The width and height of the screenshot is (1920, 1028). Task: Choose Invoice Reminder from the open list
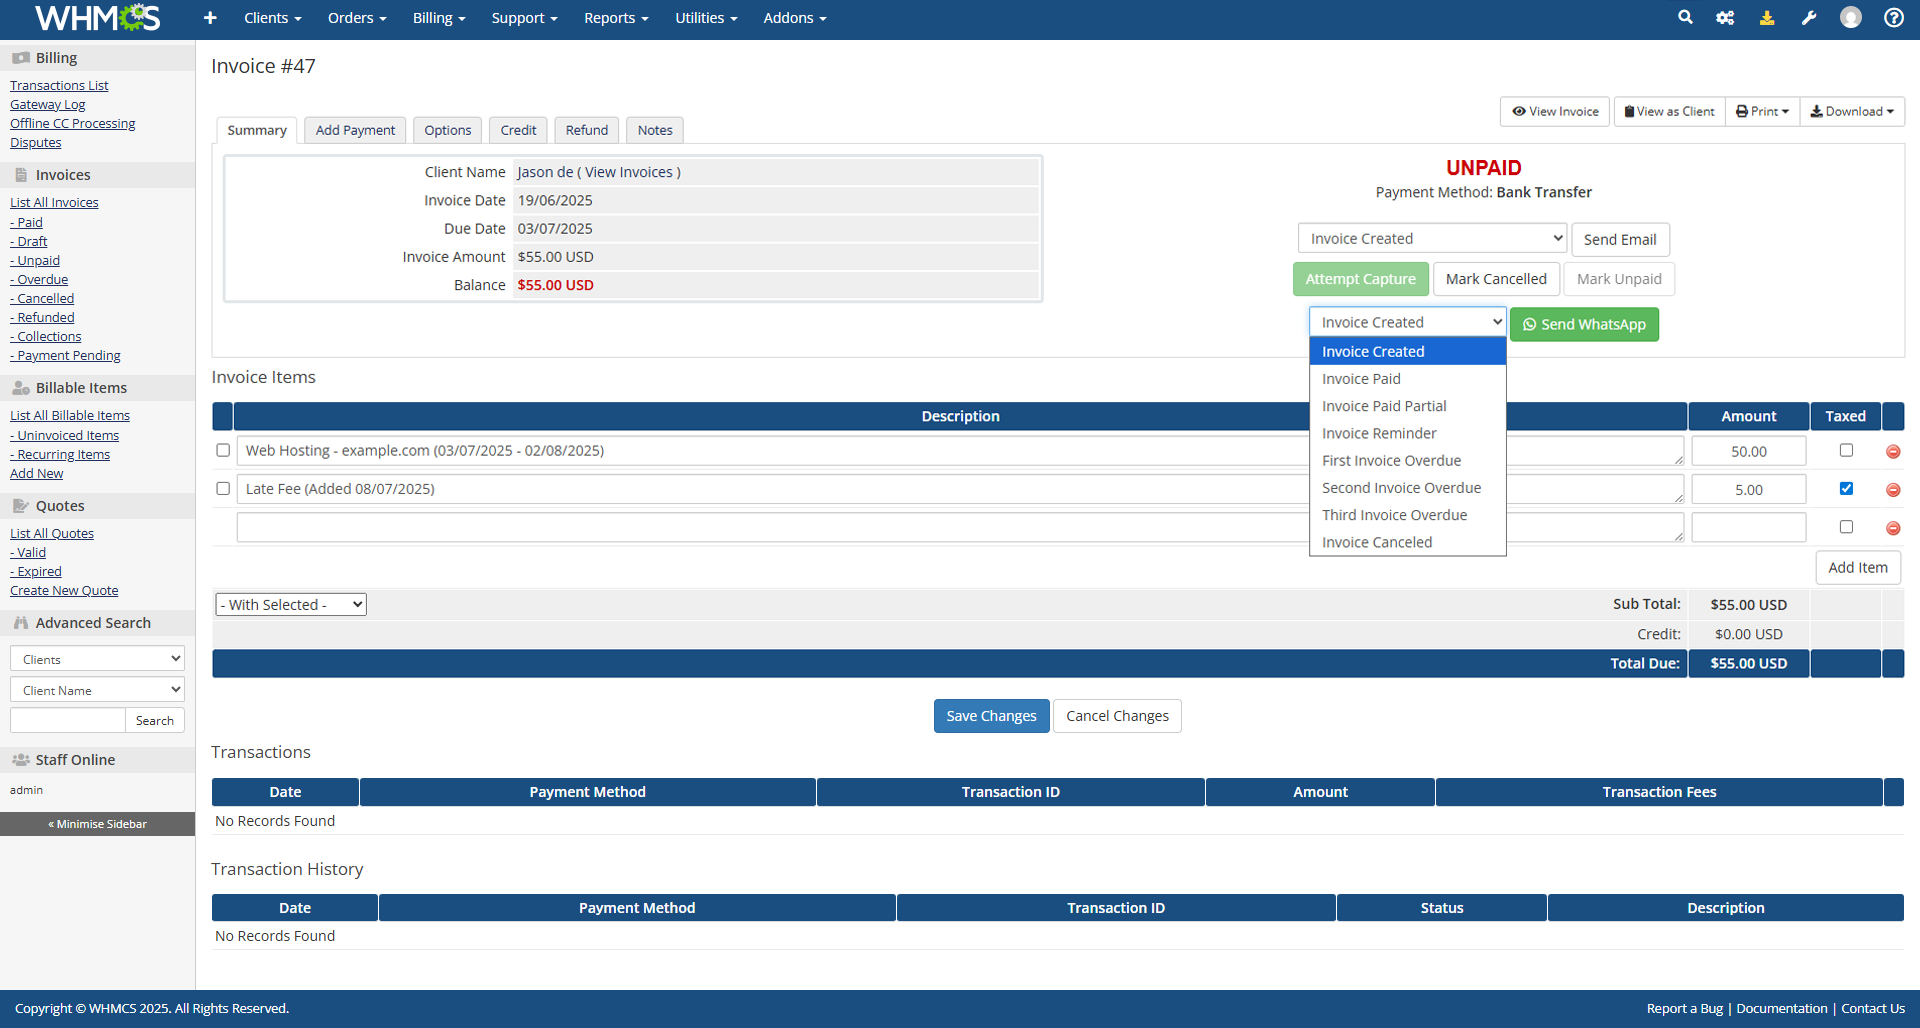coord(1379,433)
